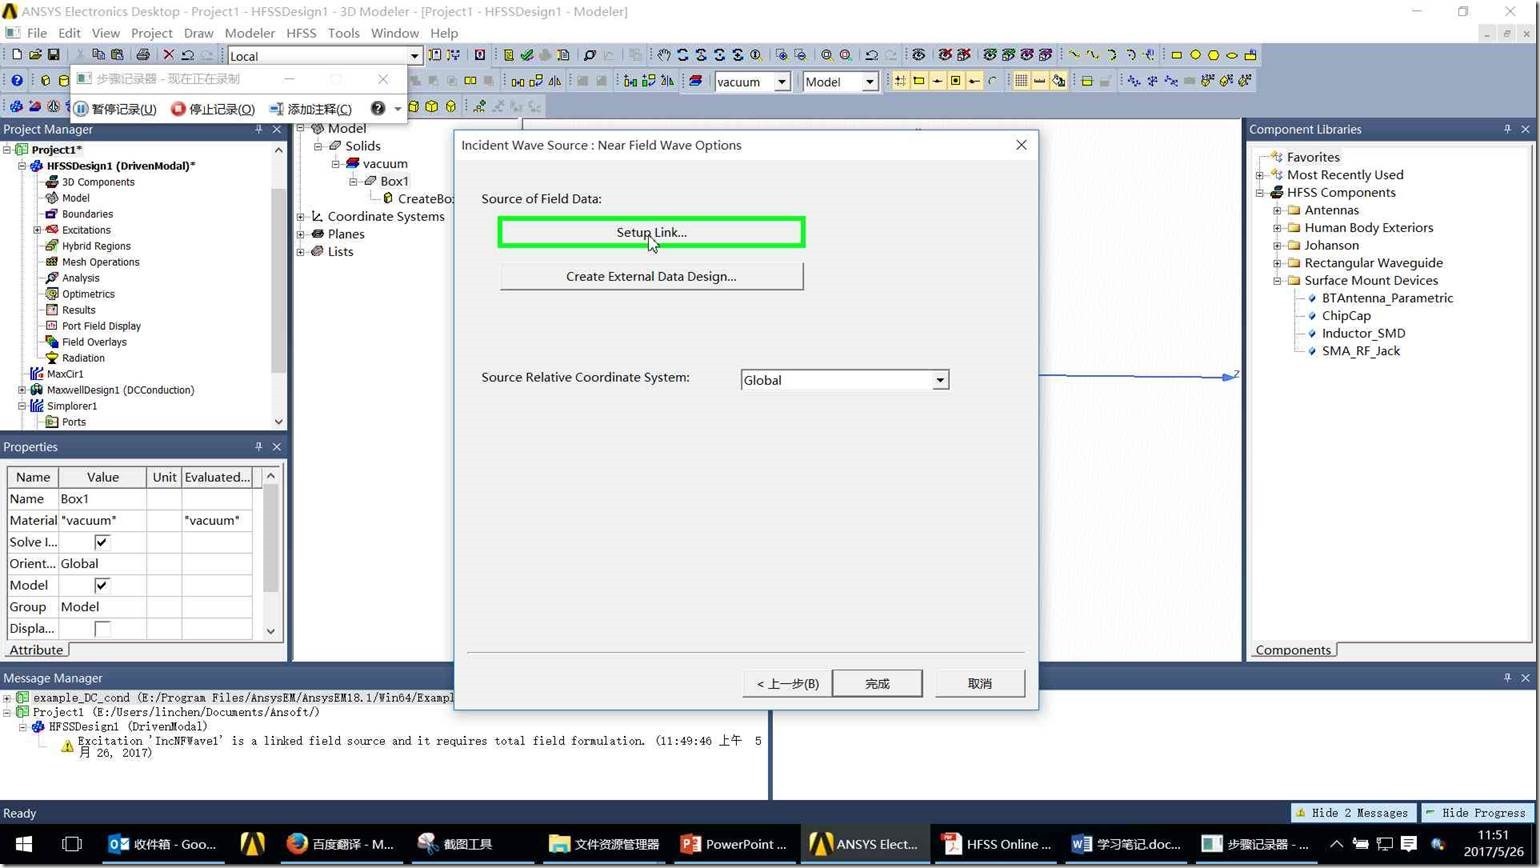1540x868 pixels.
Task: Toggle Snap to Grid mode
Action: pyautogui.click(x=900, y=81)
